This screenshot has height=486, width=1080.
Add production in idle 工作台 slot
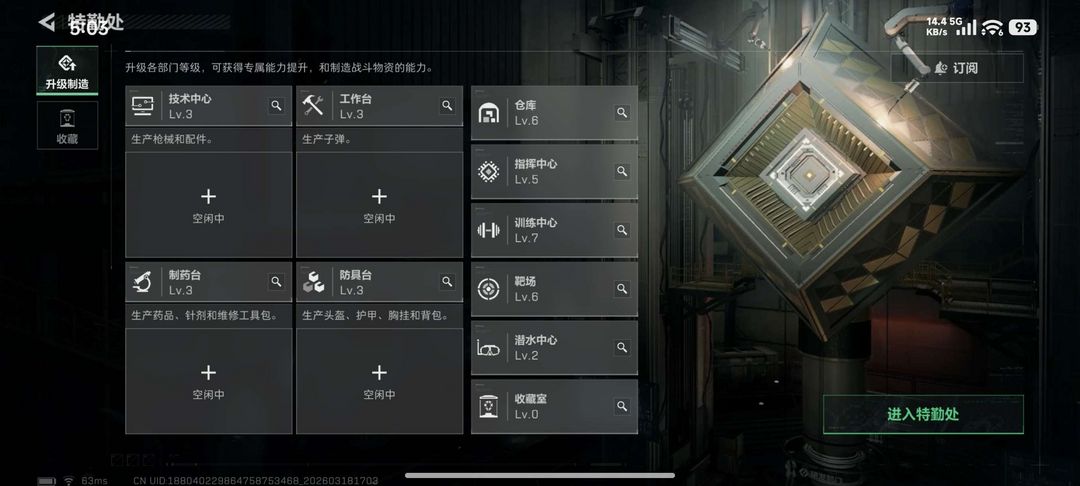pos(380,205)
